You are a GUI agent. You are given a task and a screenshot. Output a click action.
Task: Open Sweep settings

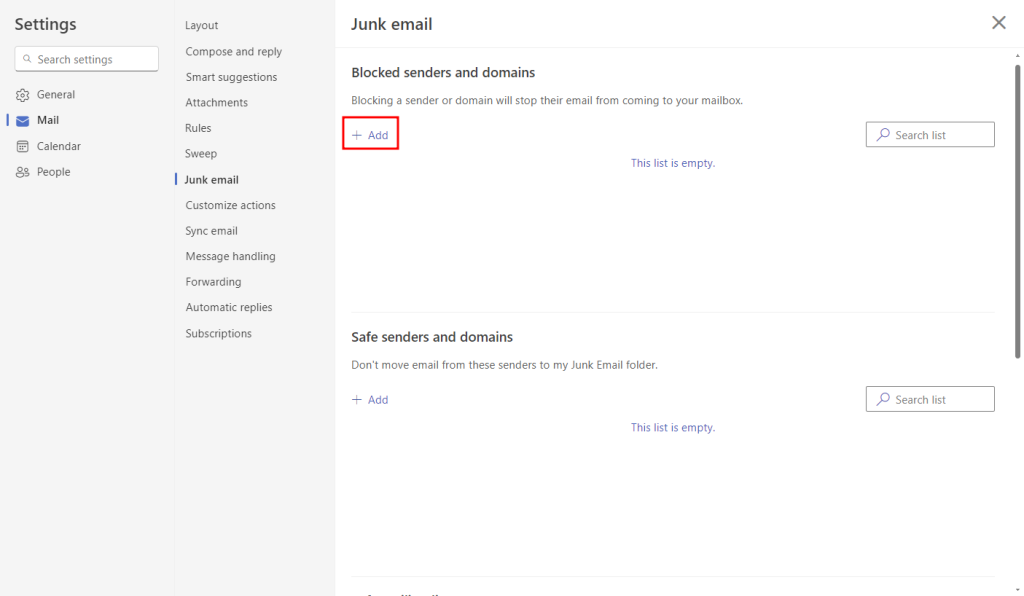click(200, 153)
